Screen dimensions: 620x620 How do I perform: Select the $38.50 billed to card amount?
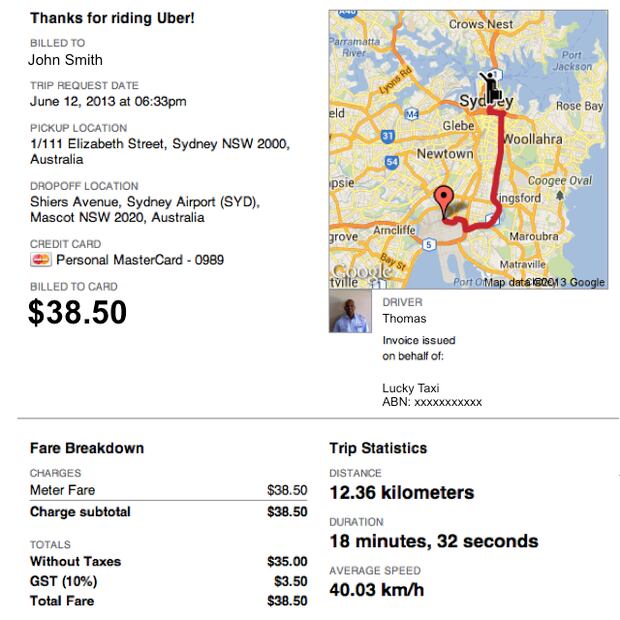[78, 312]
